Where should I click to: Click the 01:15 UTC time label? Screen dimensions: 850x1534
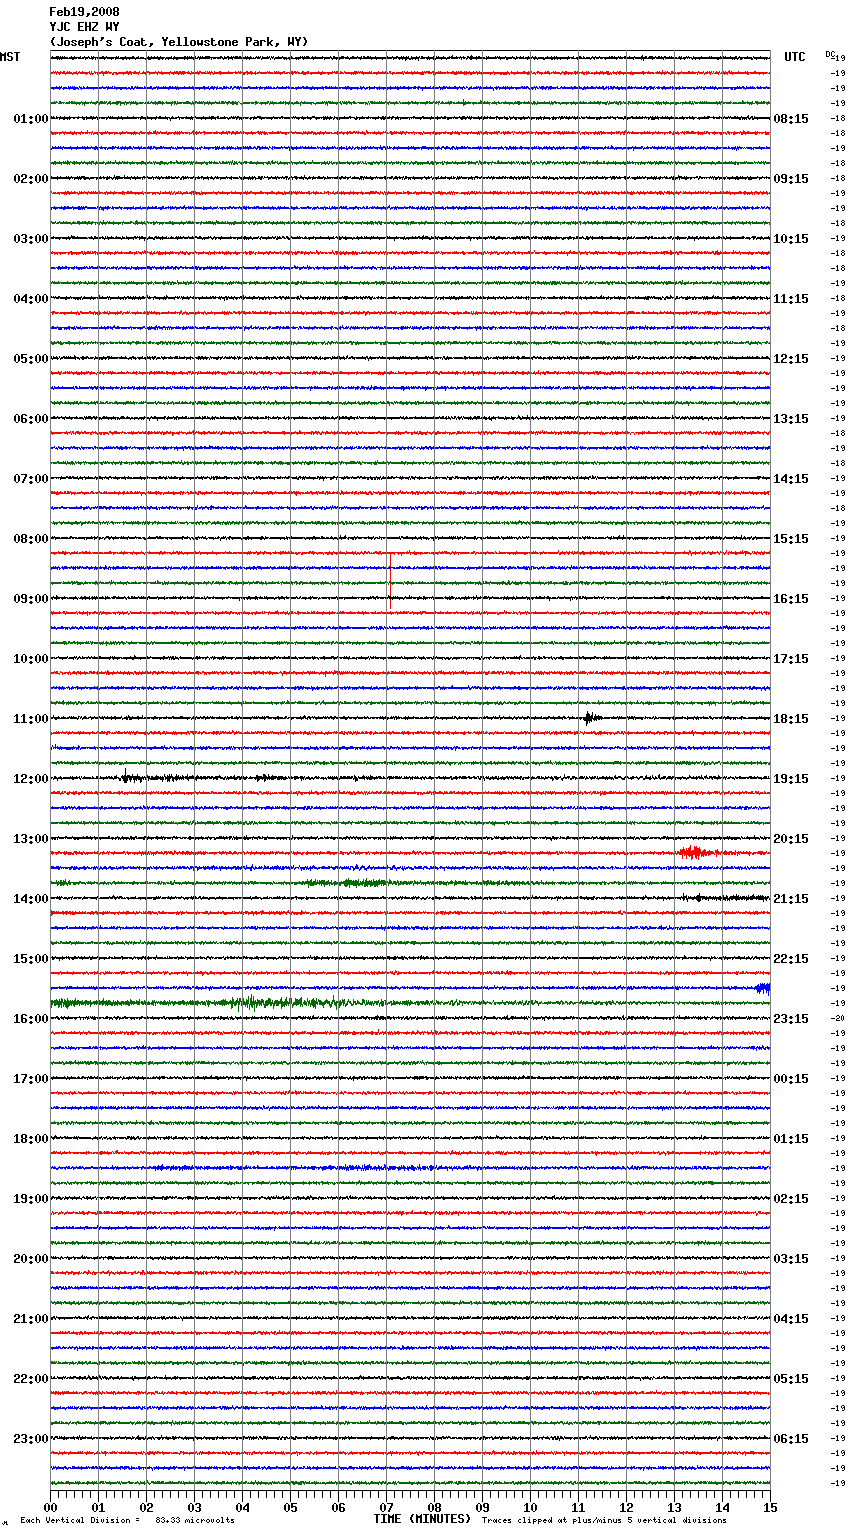point(791,1139)
